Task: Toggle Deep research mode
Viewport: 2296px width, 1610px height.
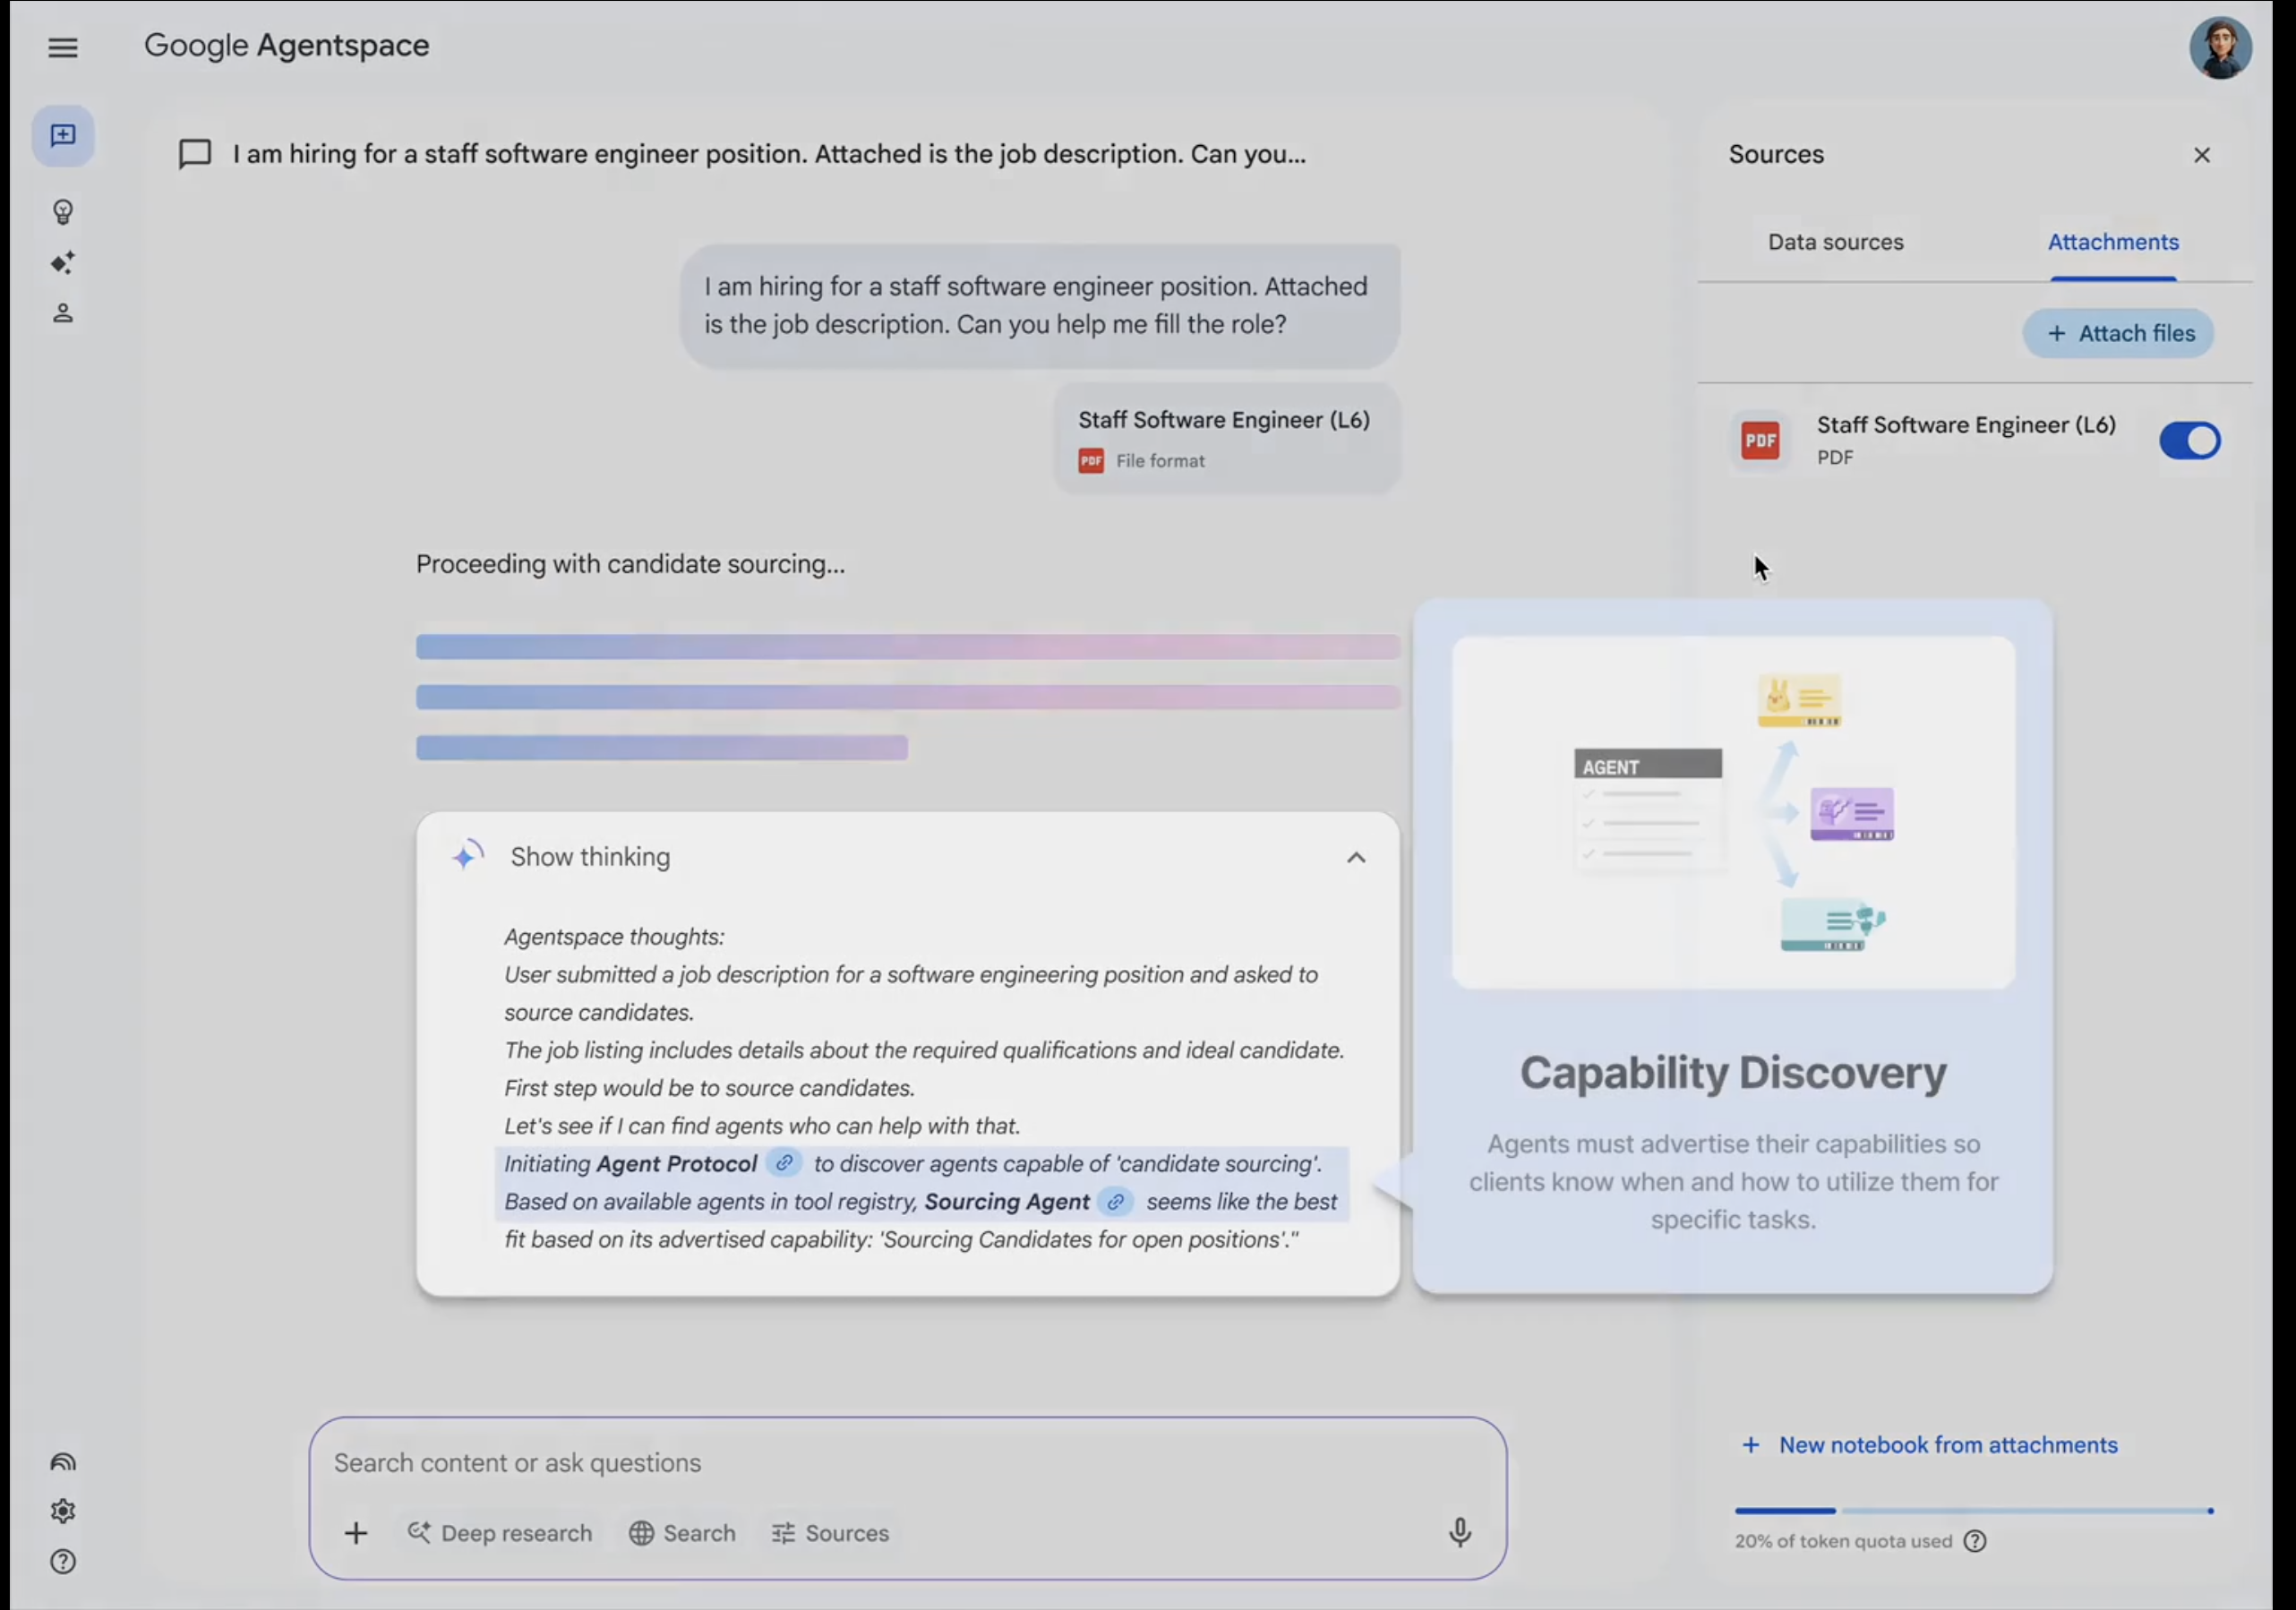Action: pos(499,1533)
